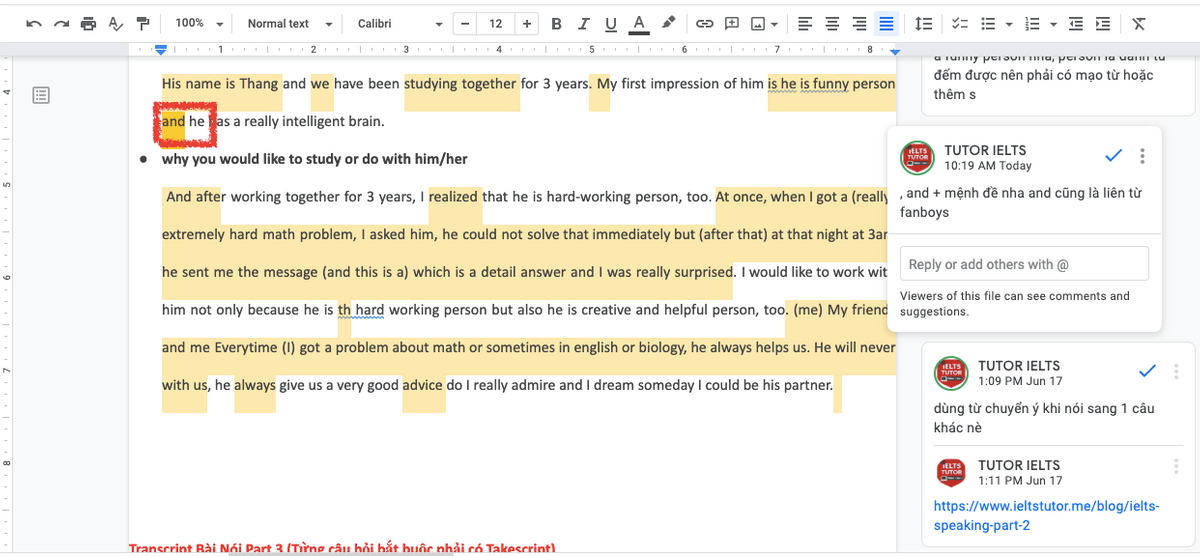
Task: Toggle bold formatting
Action: tap(557, 23)
